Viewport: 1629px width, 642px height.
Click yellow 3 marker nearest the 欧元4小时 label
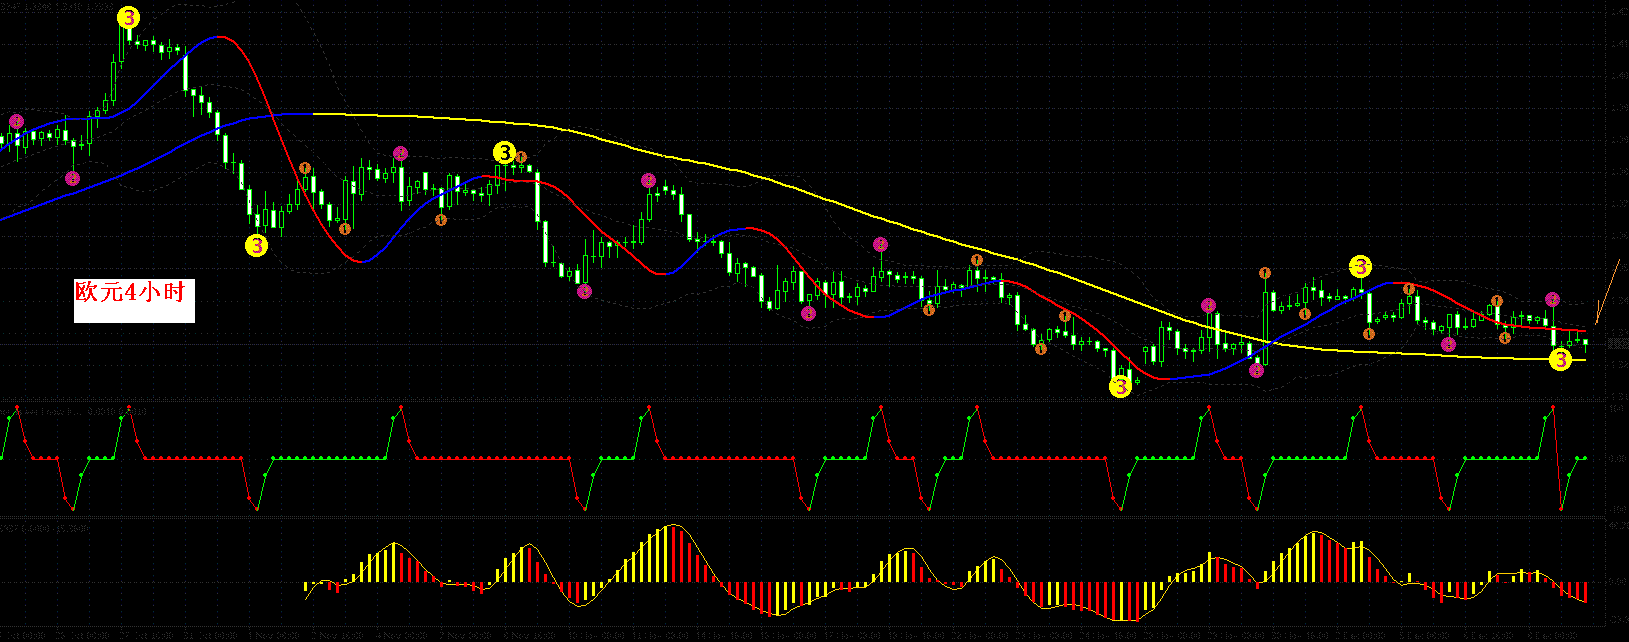(x=257, y=245)
